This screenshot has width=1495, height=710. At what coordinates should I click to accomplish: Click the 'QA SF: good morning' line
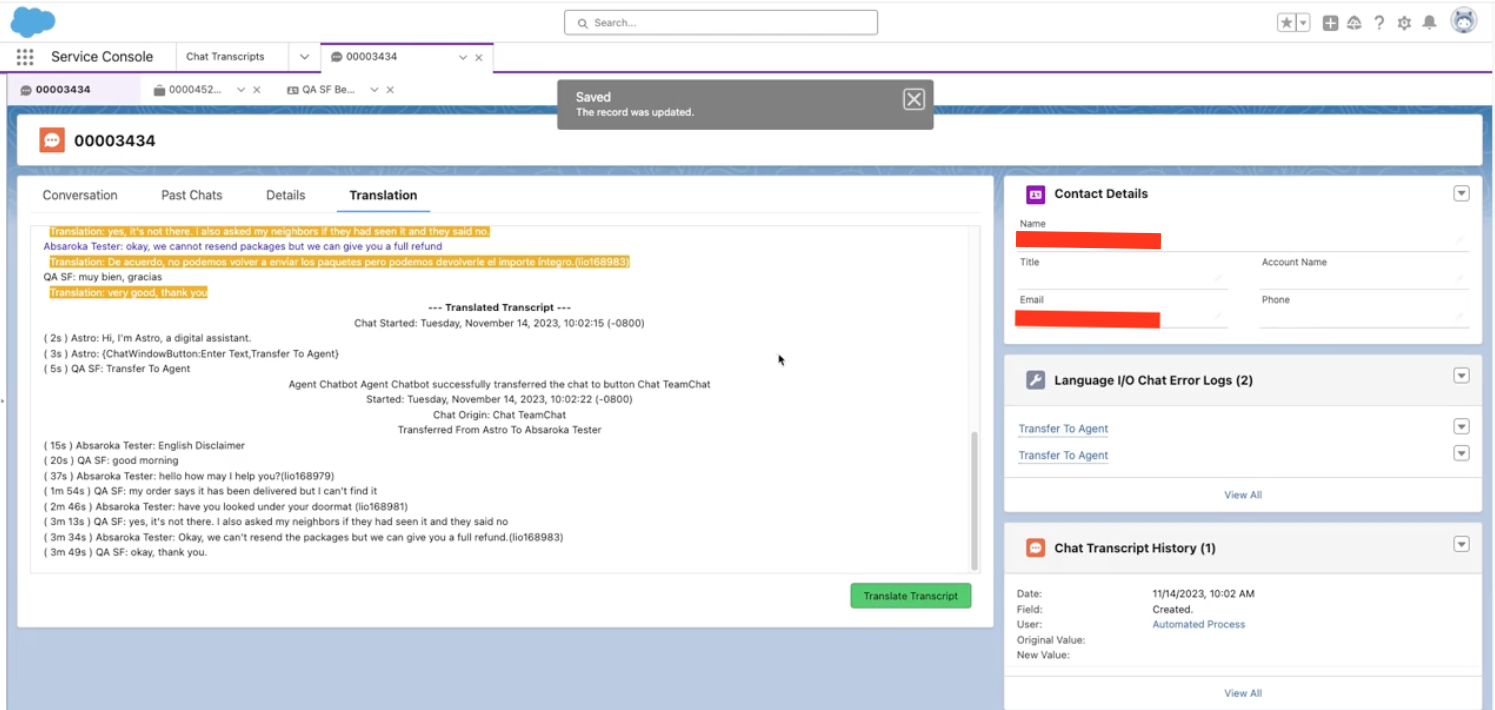[x=111, y=461]
